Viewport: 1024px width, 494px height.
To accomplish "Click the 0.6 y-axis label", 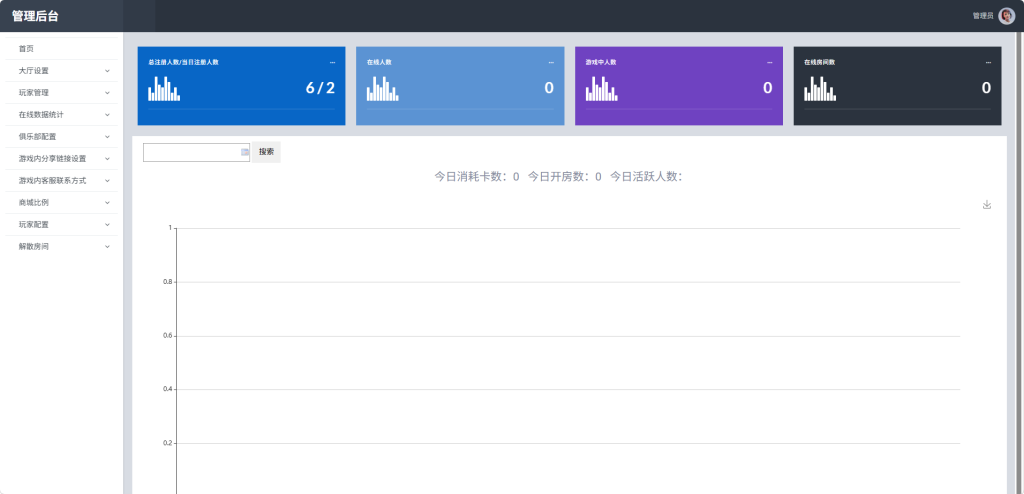I will coord(167,336).
